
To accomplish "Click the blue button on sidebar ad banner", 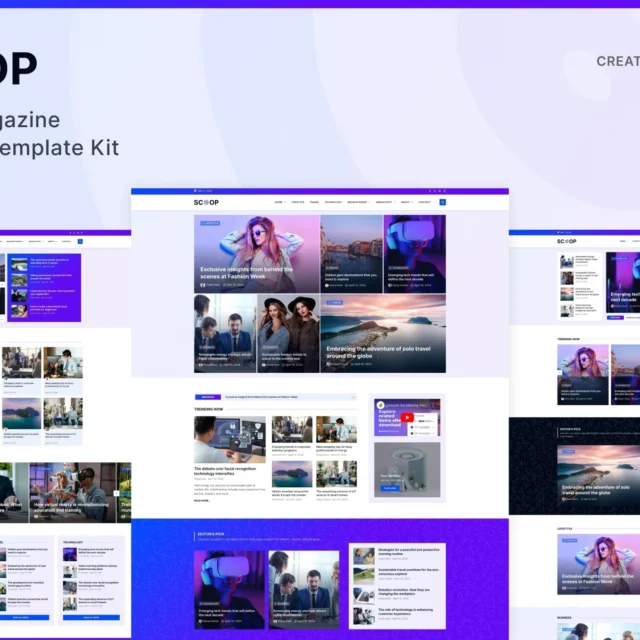I will tap(390, 488).
